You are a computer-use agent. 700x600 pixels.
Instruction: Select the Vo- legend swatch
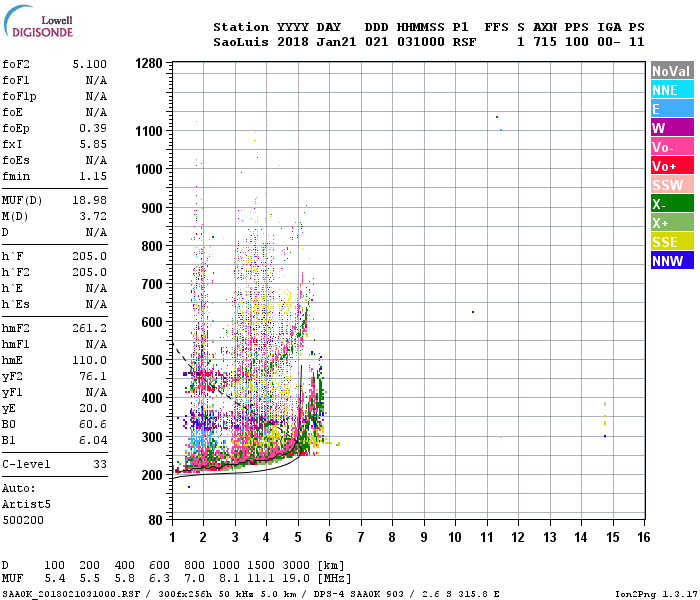[x=672, y=147]
